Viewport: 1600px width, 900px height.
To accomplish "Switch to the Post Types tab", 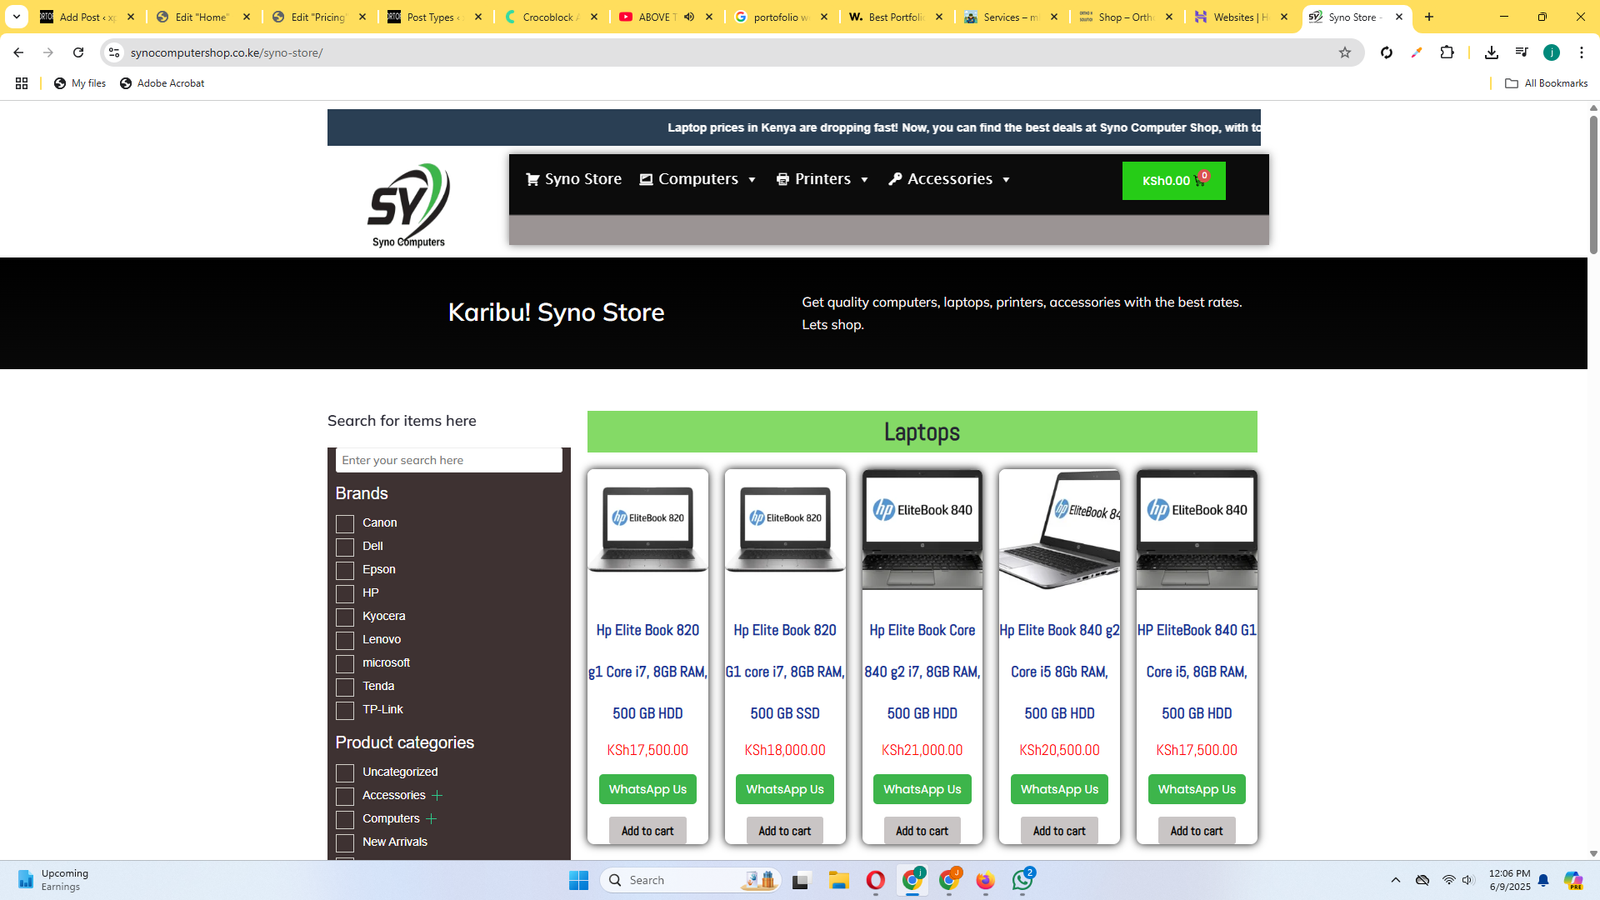I will coord(436,17).
